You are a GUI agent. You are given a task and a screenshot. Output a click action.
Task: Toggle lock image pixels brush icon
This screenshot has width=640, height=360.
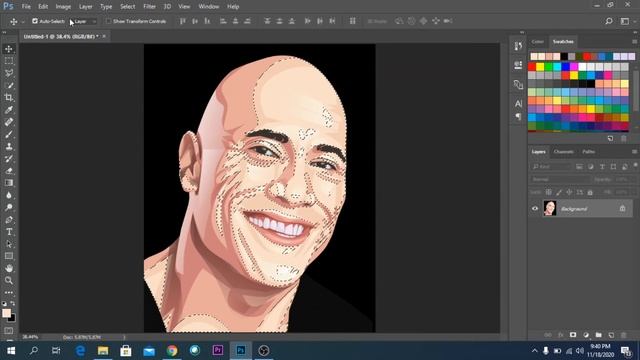click(559, 192)
